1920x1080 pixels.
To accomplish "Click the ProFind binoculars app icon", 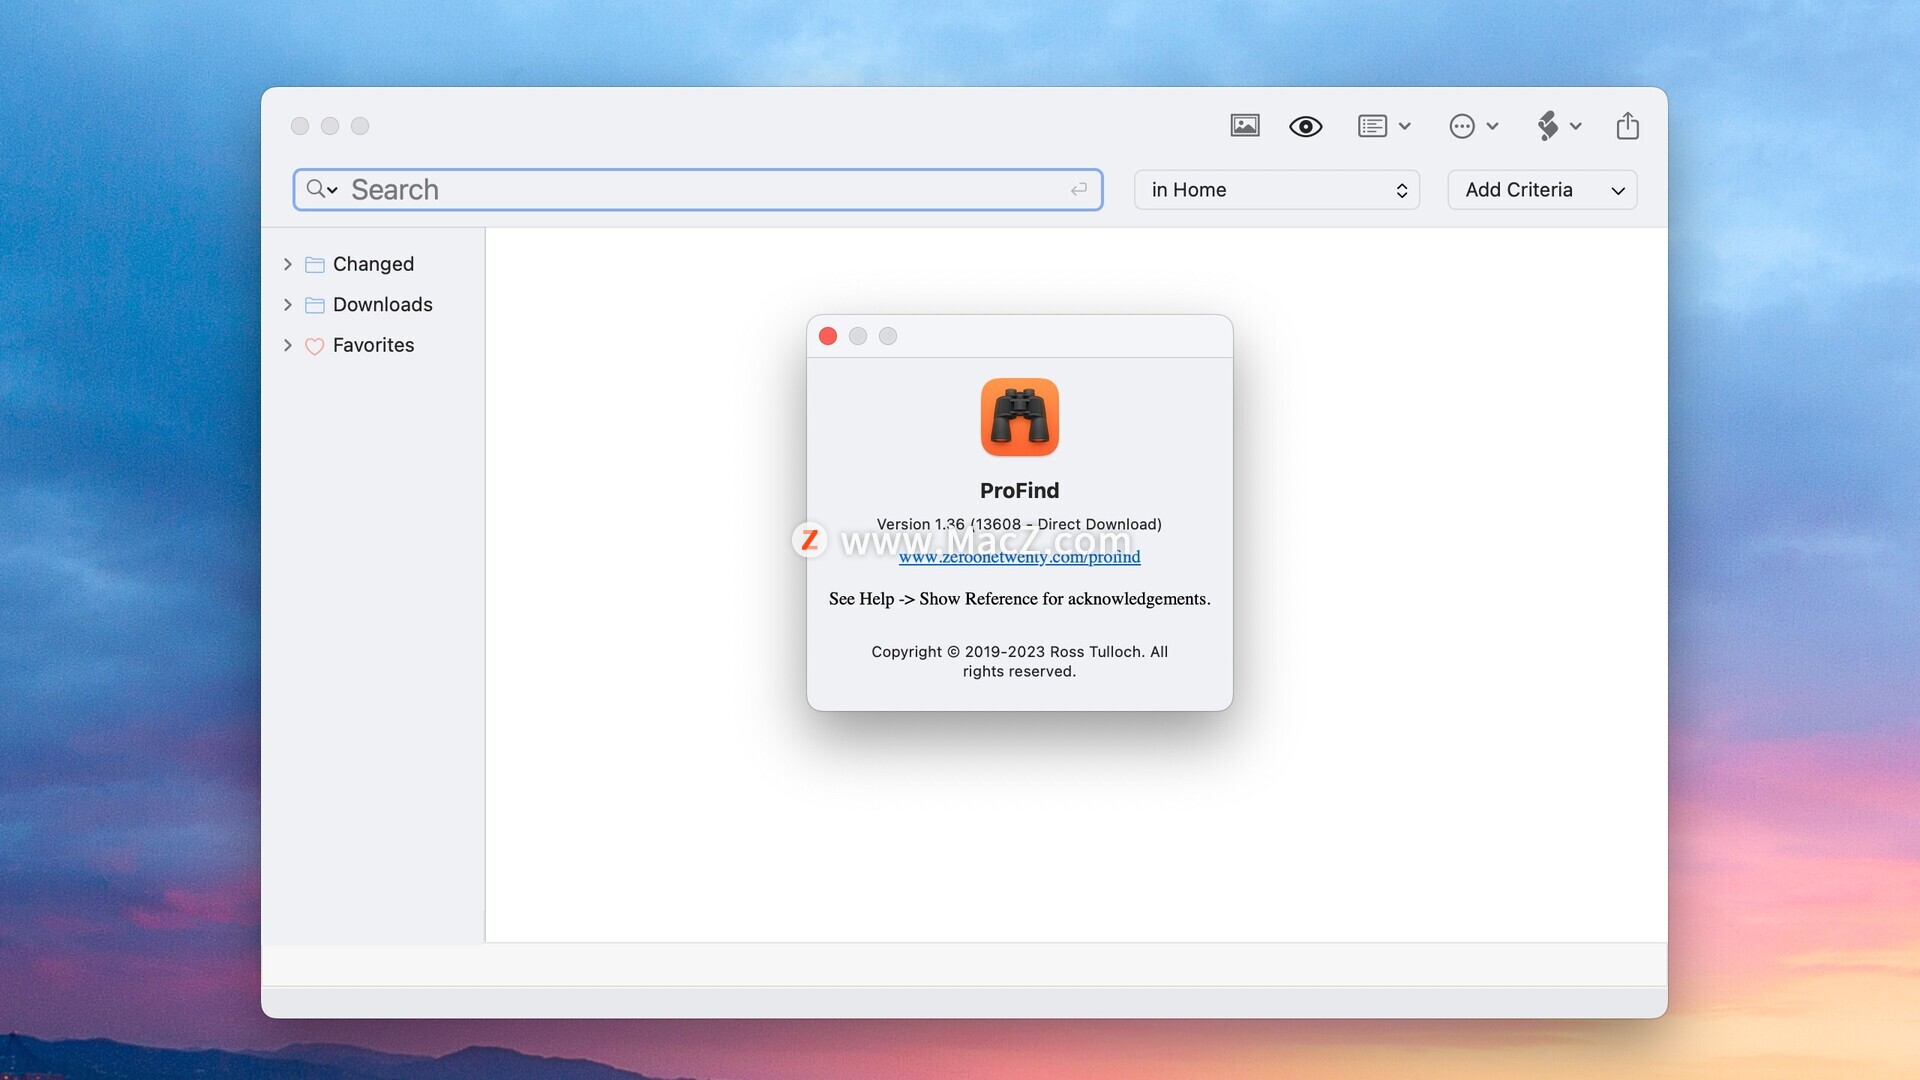I will tap(1019, 417).
